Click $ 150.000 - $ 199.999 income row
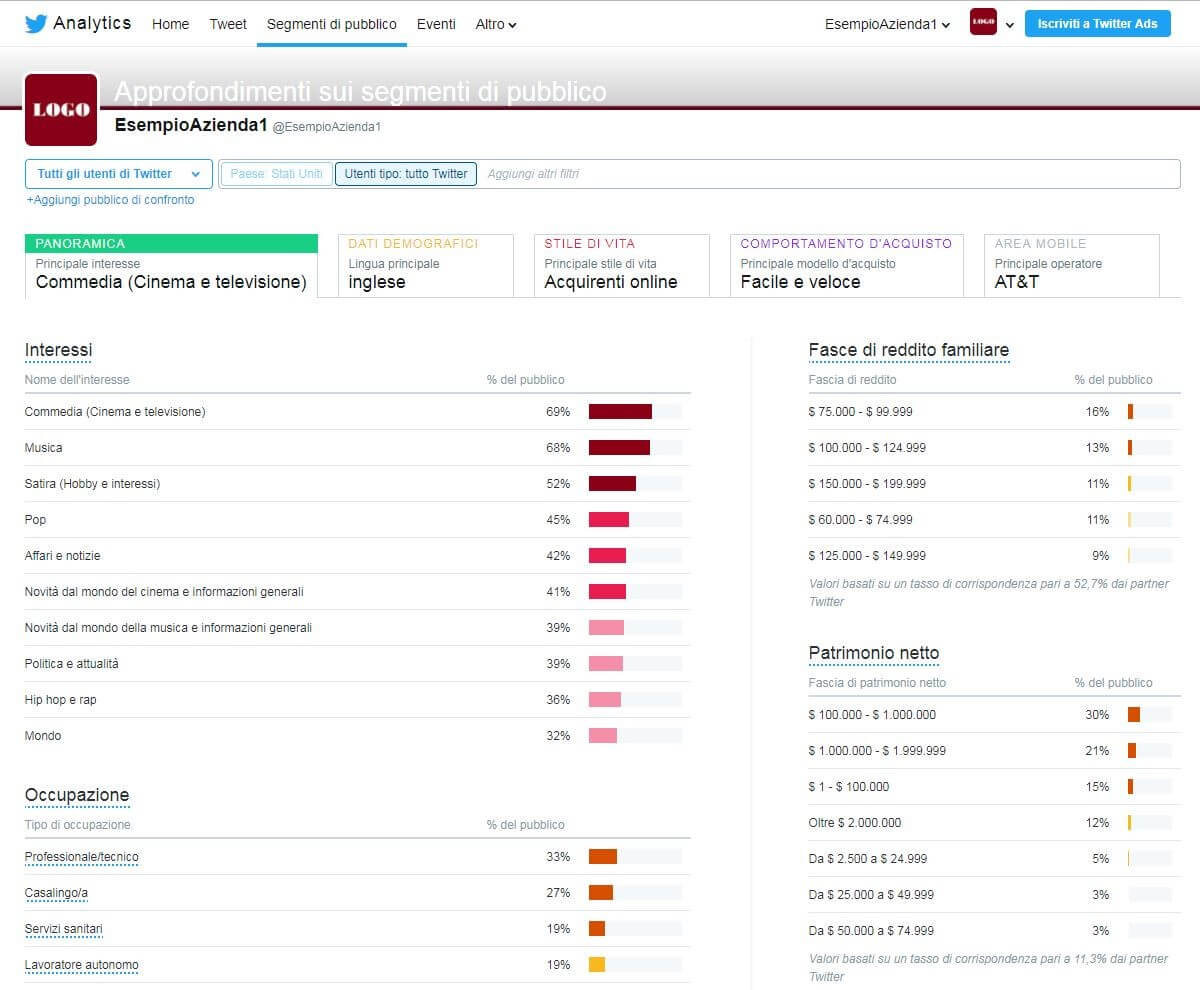Viewport: 1200px width, 990px height. [994, 484]
